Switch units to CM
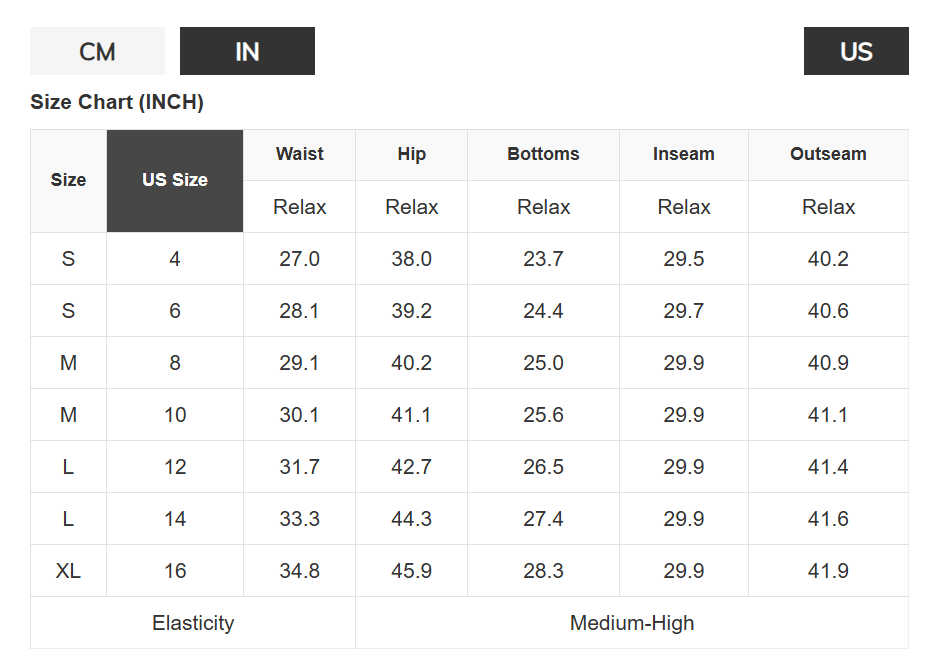 tap(97, 51)
